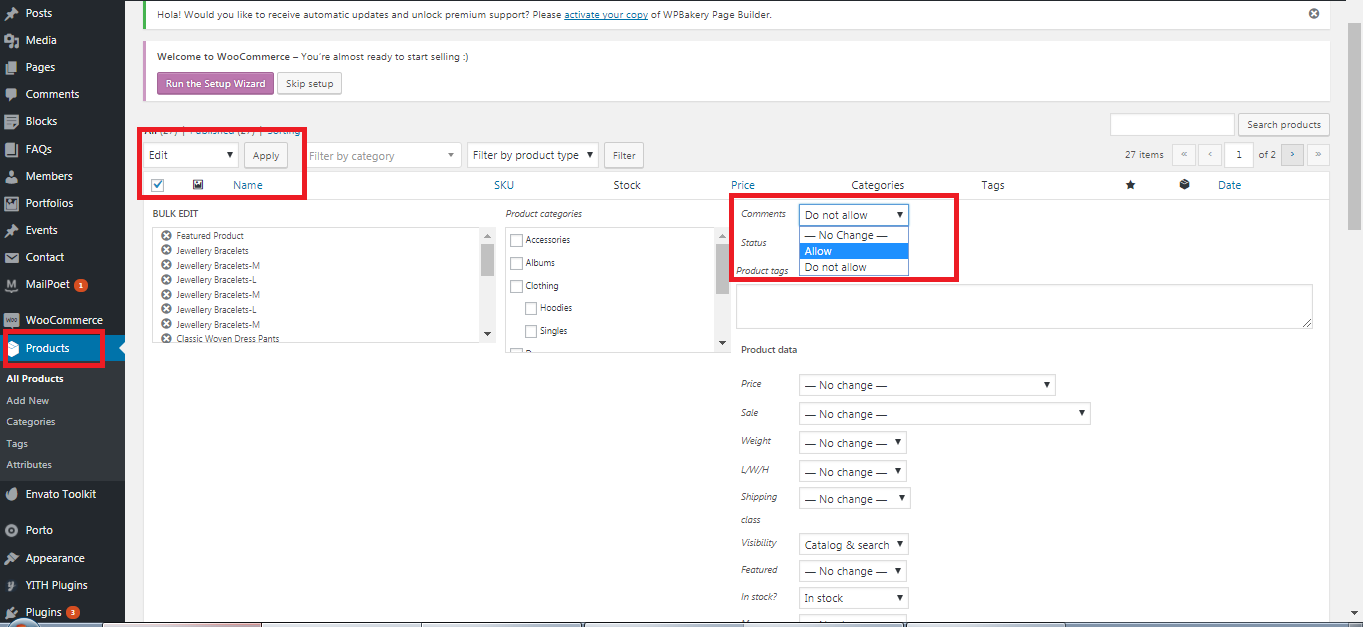Go to the last page of products
This screenshot has height=627, width=1366.
(x=1318, y=155)
